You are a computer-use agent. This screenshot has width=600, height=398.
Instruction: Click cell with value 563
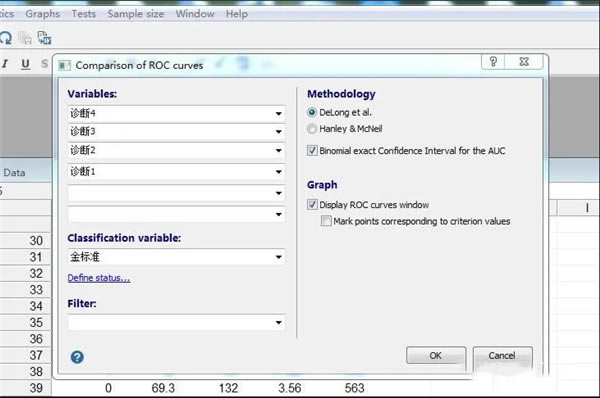click(x=354, y=388)
